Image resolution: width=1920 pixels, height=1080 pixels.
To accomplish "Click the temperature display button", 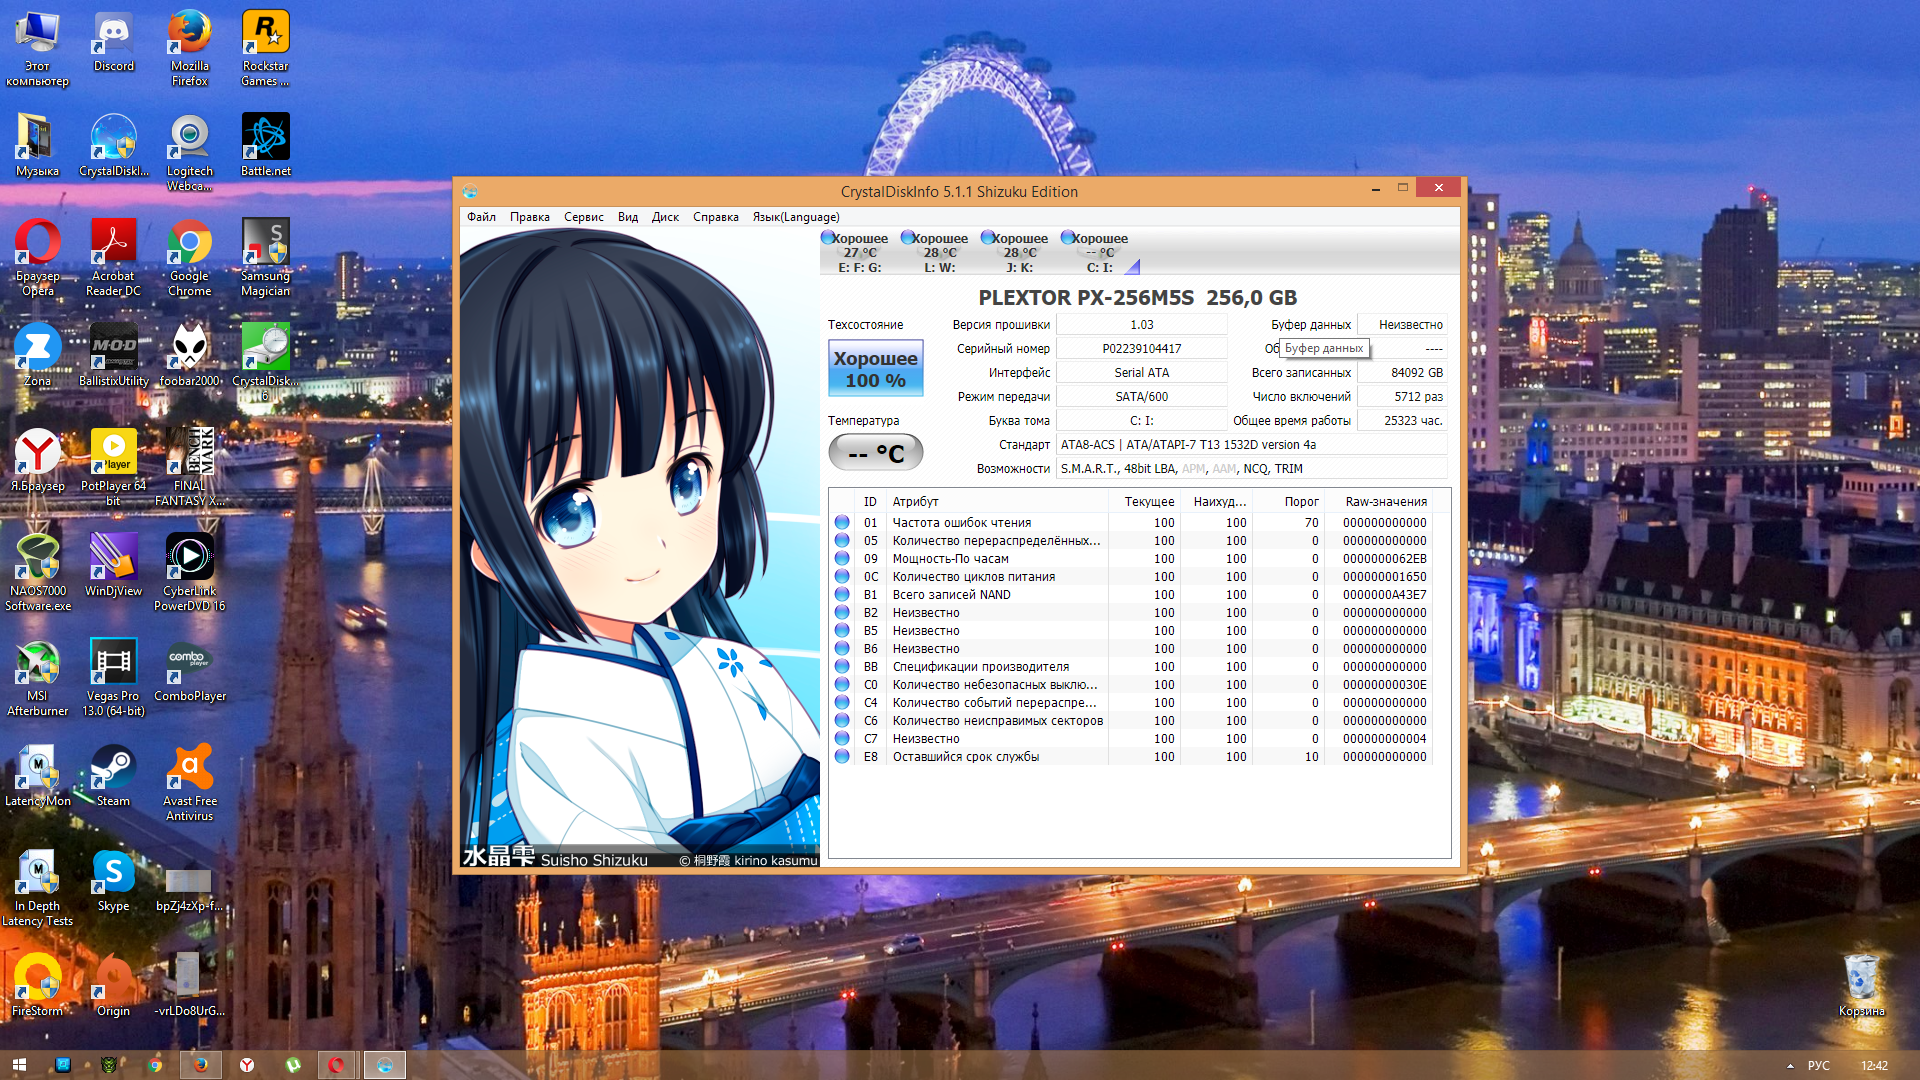I will click(x=875, y=453).
